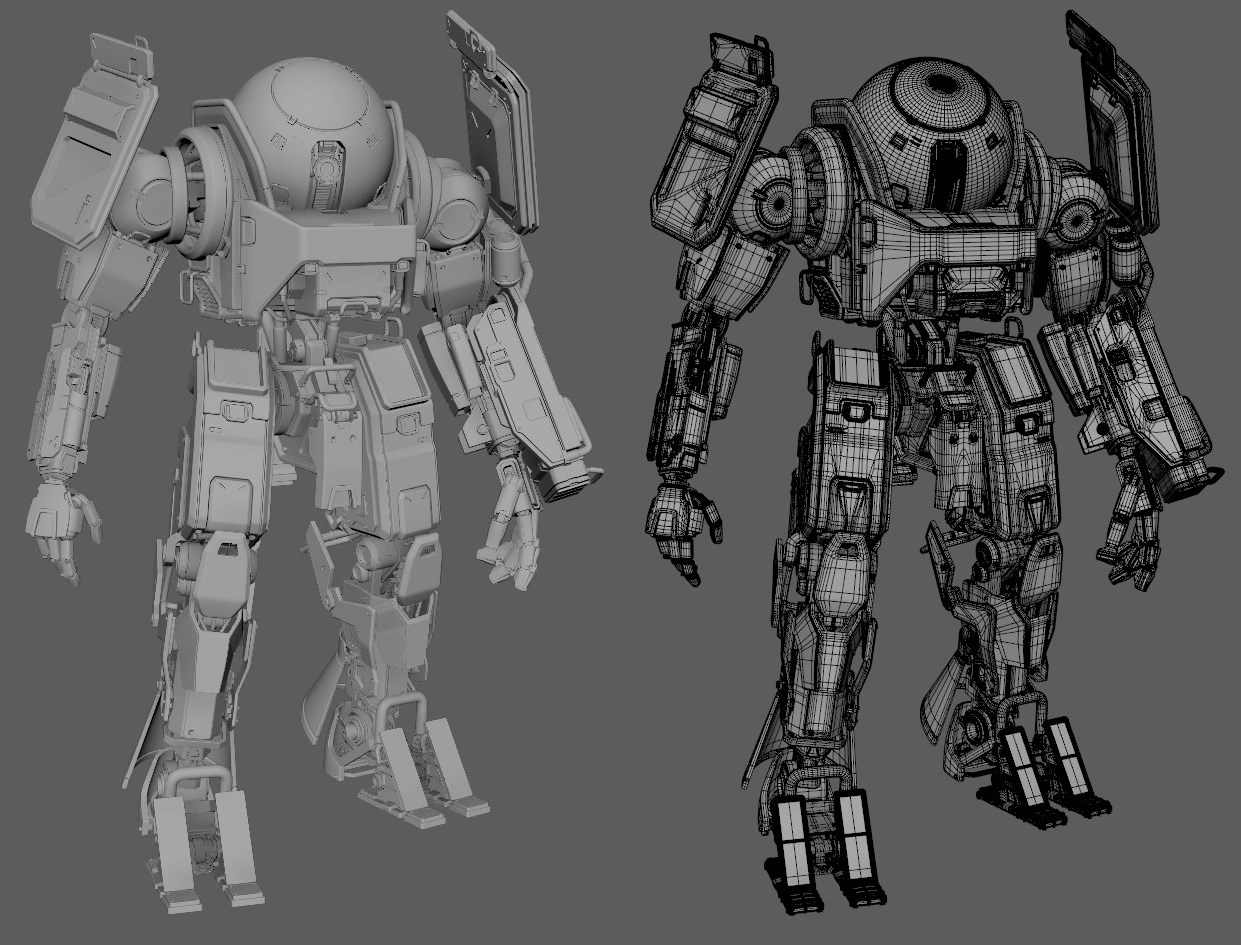
Task: Pick the shaded robot's forearm cannon muzzle
Action: coord(570,481)
